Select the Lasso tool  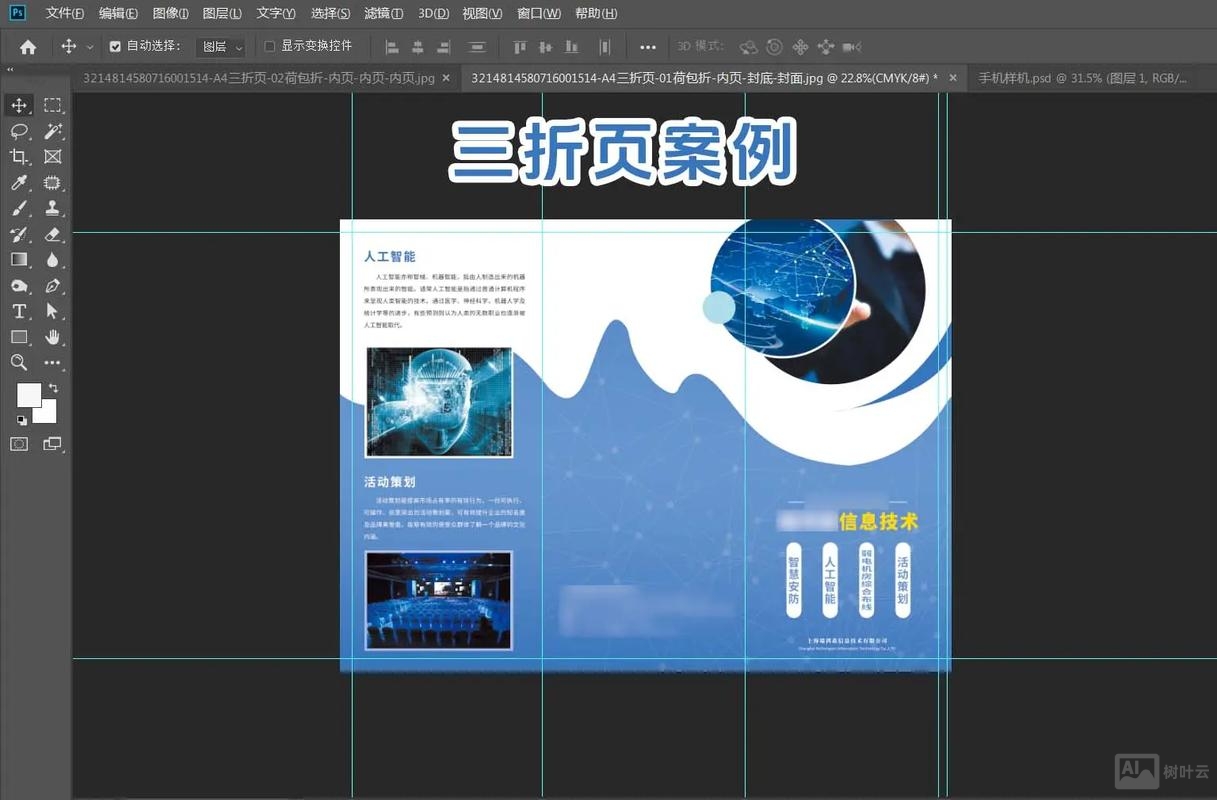click(18, 131)
